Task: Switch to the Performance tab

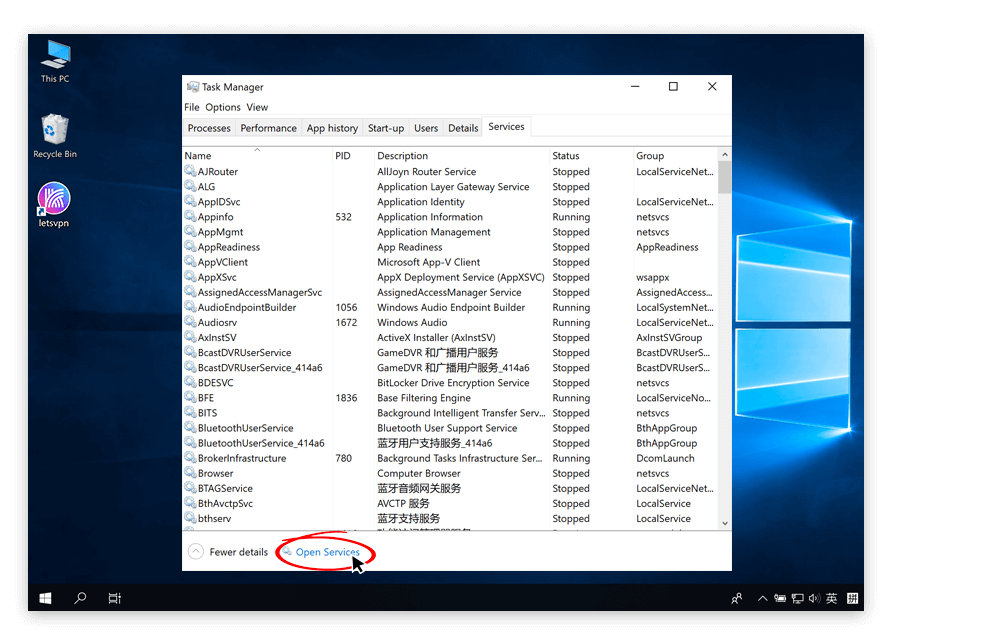Action: (268, 128)
